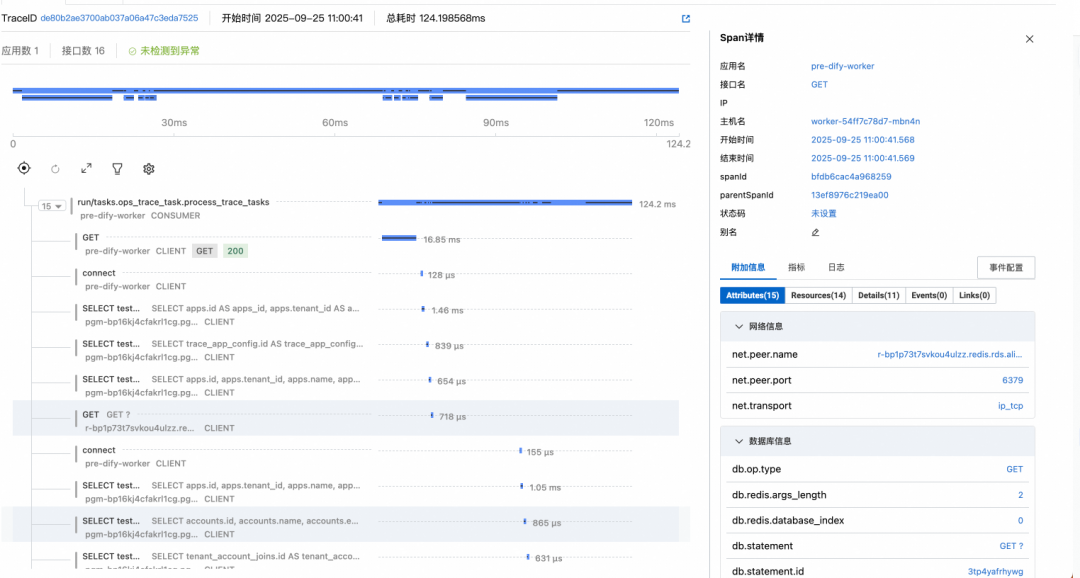The image size is (1080, 578).
Task: Collapse the 数据库信息 section
Action: (739, 441)
